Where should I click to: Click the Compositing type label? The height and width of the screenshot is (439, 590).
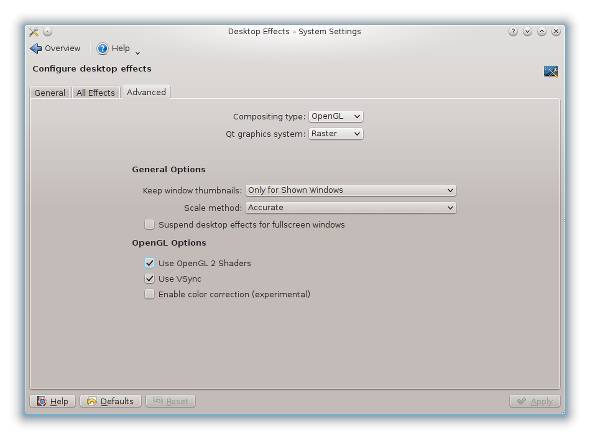tap(269, 117)
